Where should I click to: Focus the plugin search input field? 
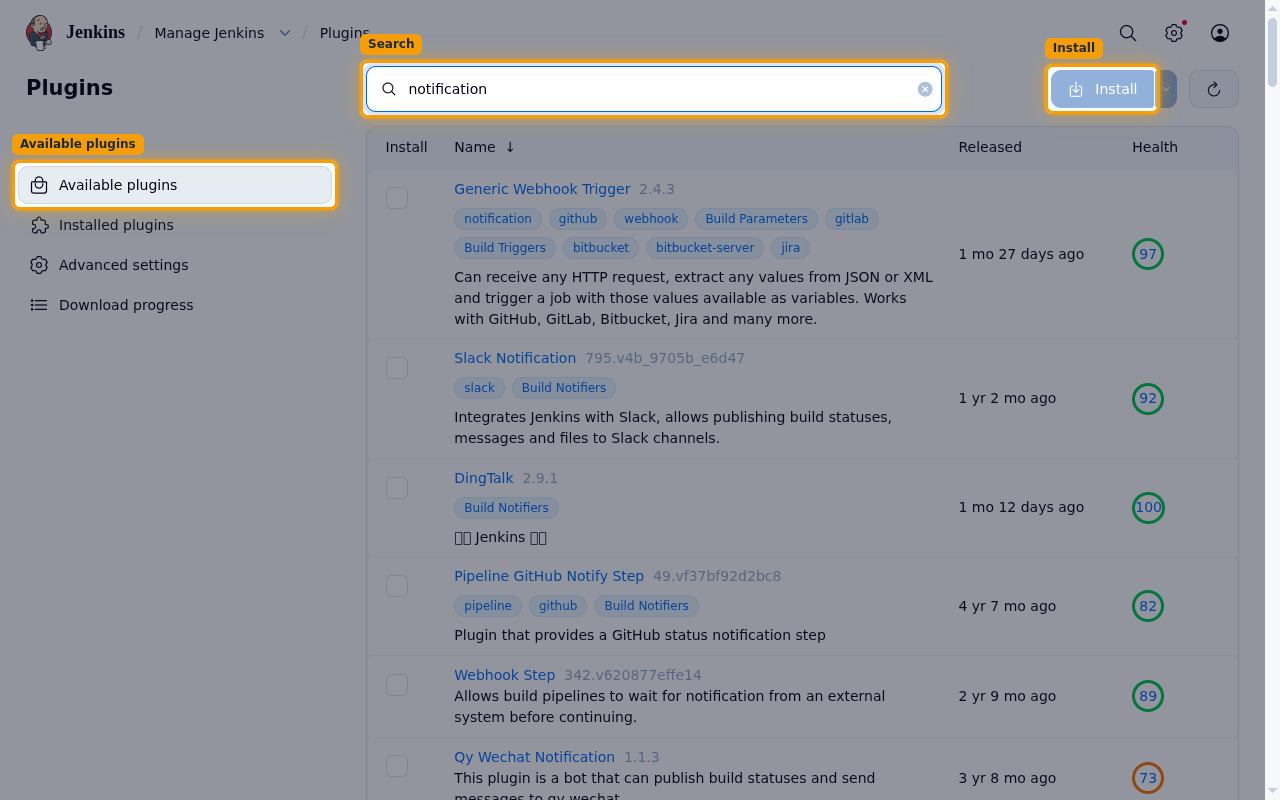coord(654,89)
